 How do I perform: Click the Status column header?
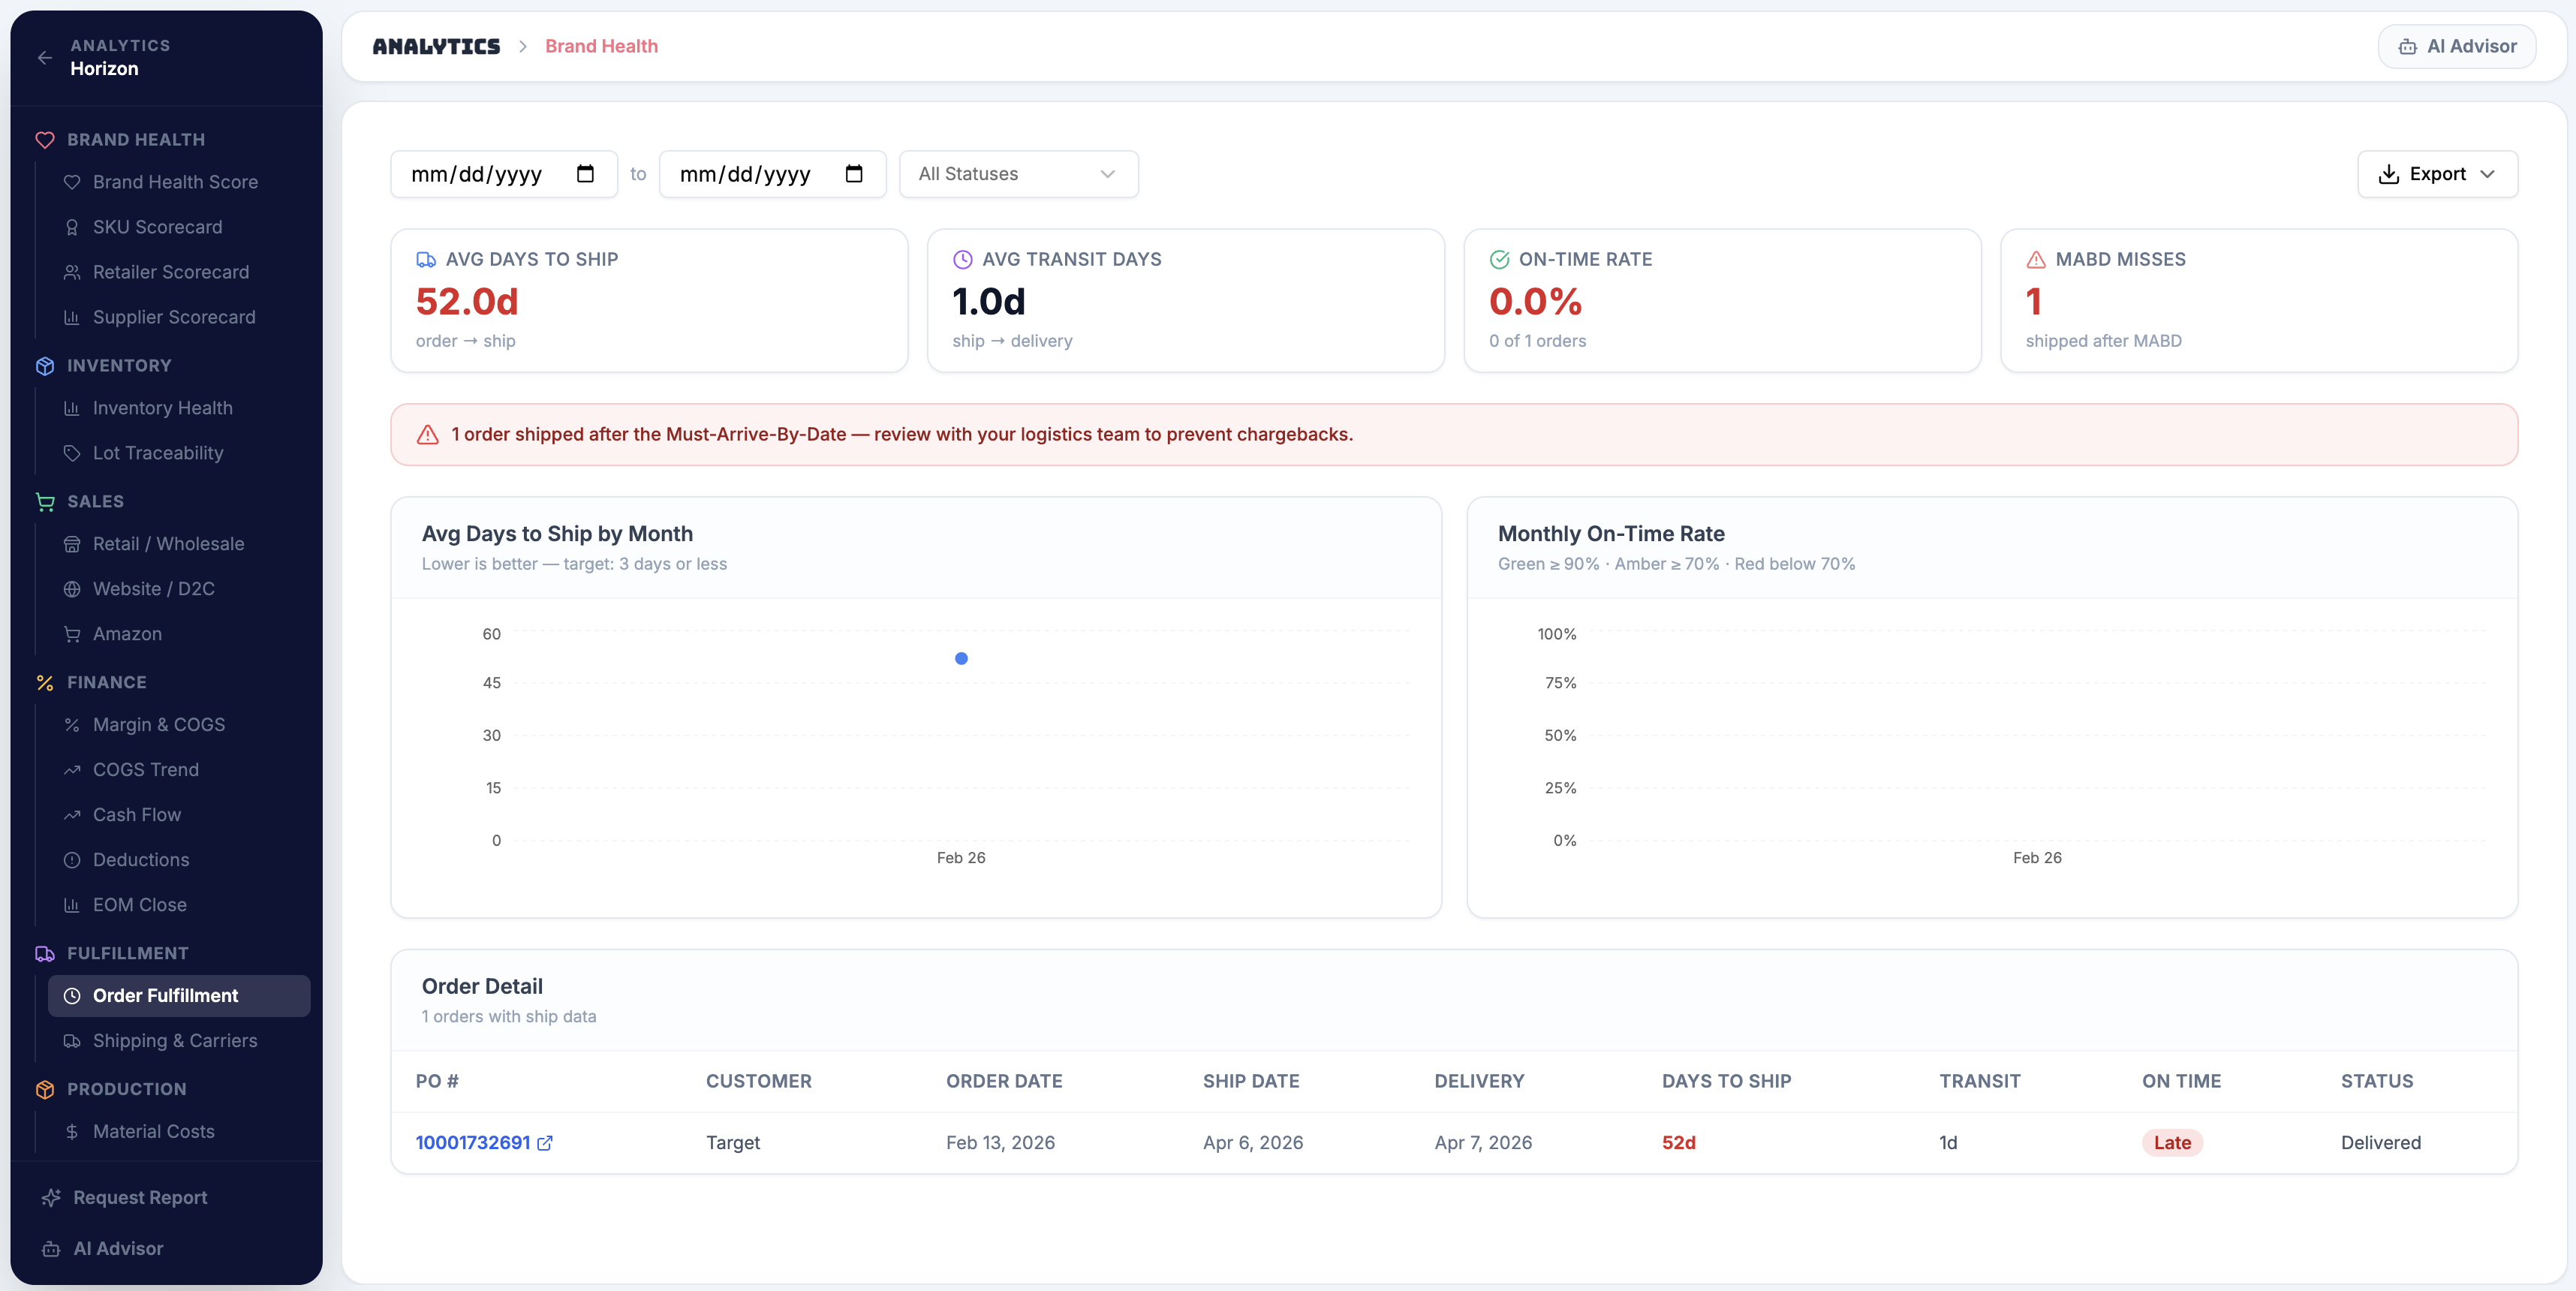point(2377,1082)
